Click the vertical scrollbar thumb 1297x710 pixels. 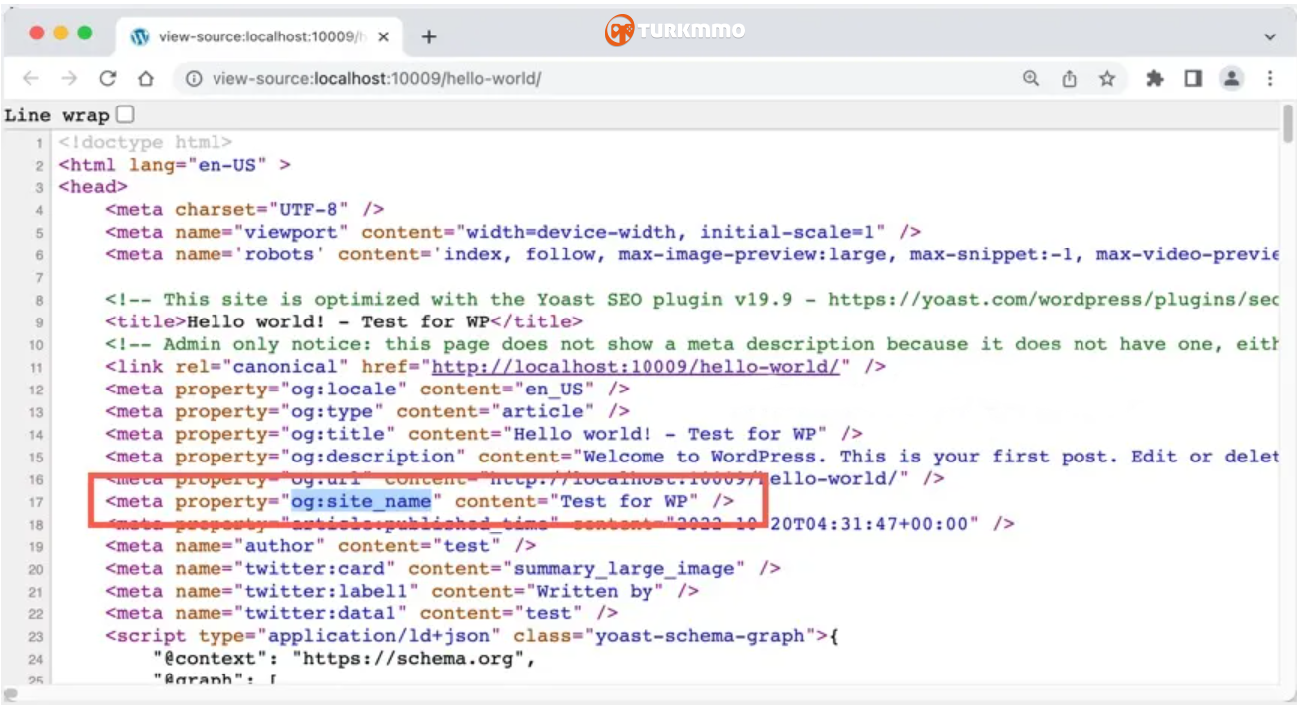tap(1288, 125)
